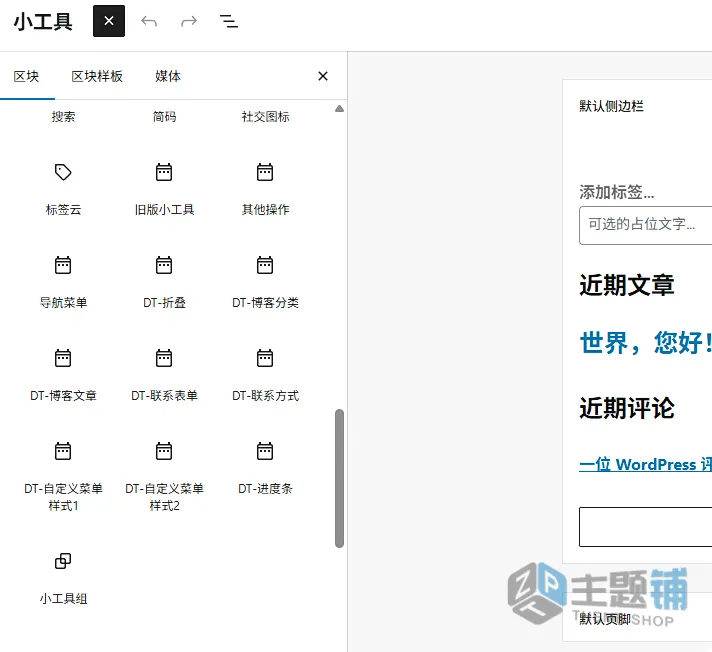The width and height of the screenshot is (712, 652).
Task: Insert the DT-博客文章 block
Action: [x=63, y=375]
